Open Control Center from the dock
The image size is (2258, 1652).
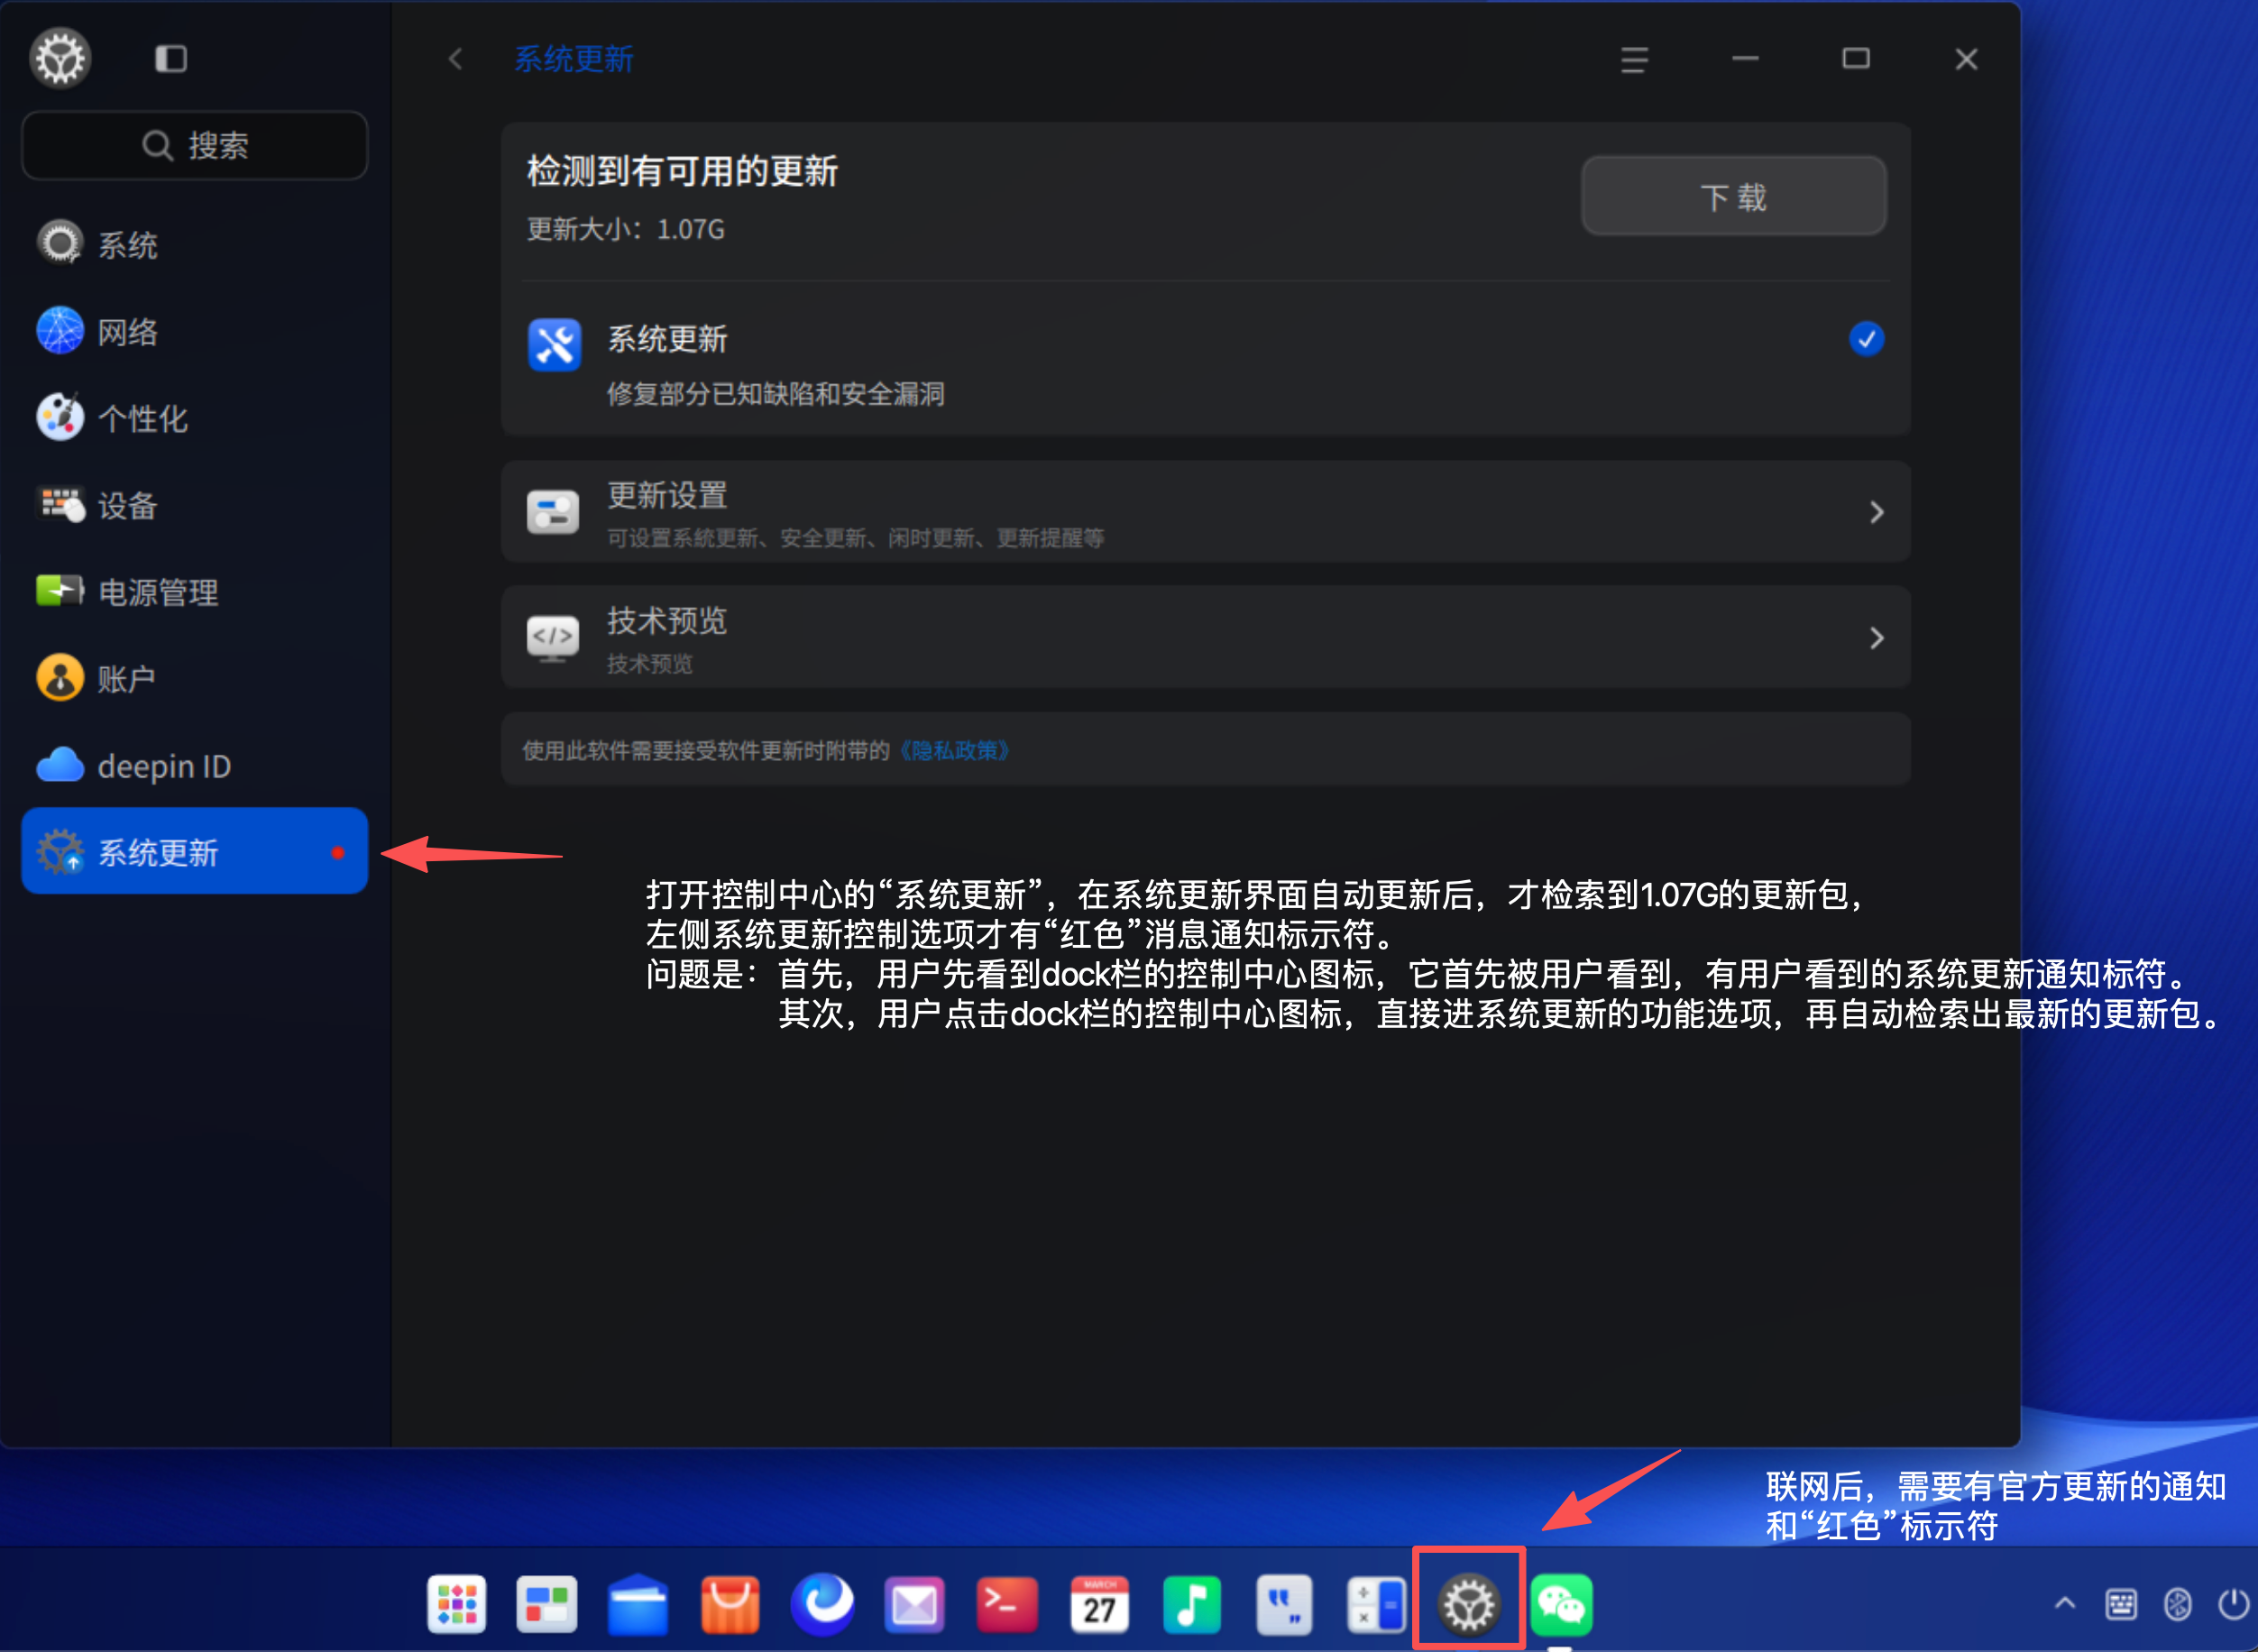coord(1468,1604)
